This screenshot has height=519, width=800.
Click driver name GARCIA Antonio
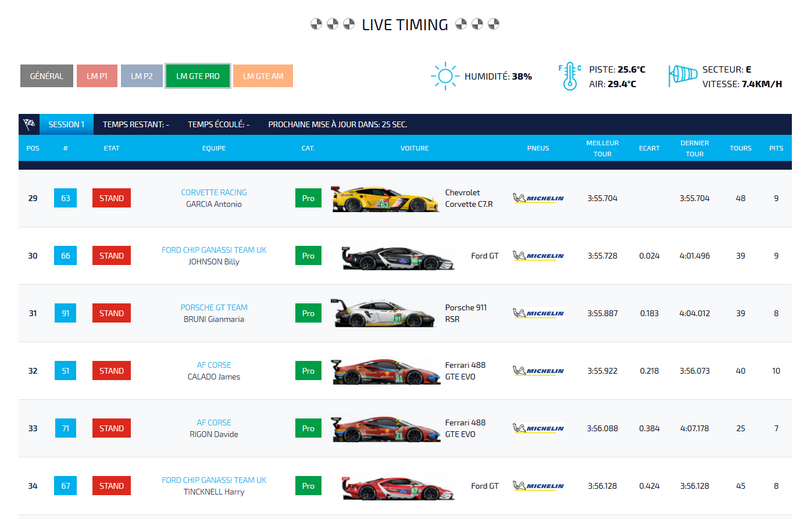point(214,204)
